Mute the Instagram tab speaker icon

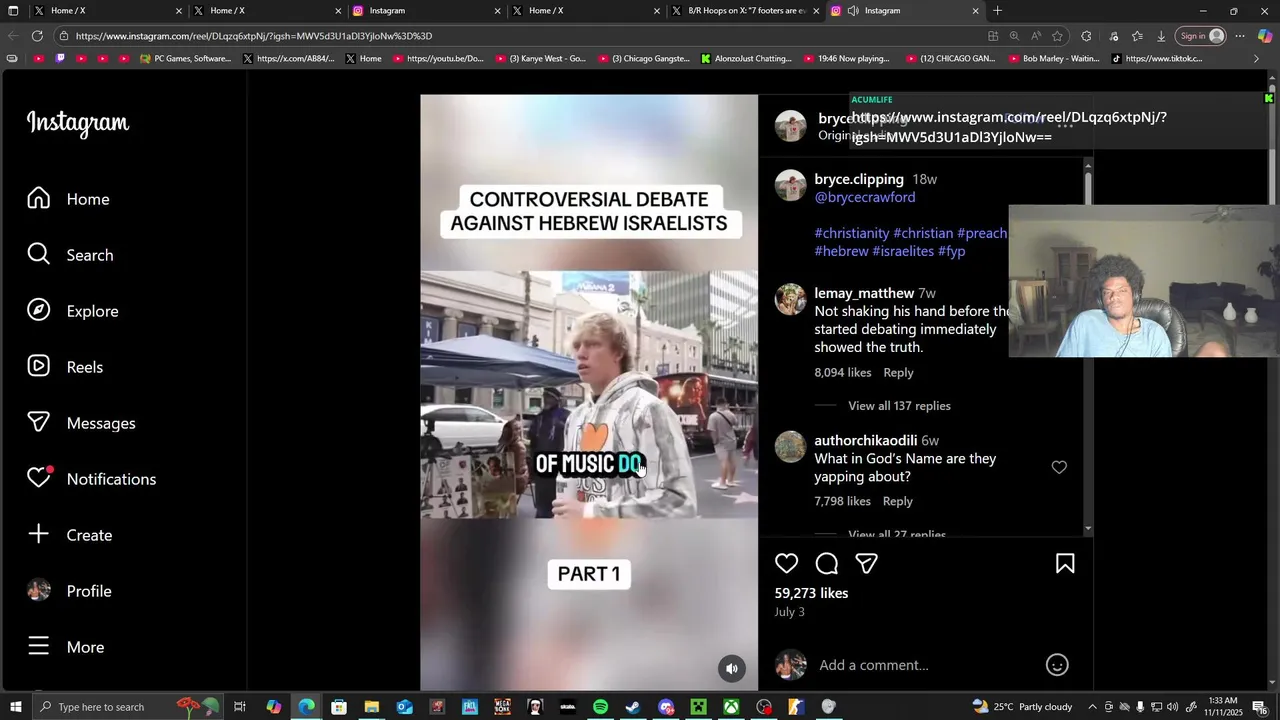tap(853, 11)
